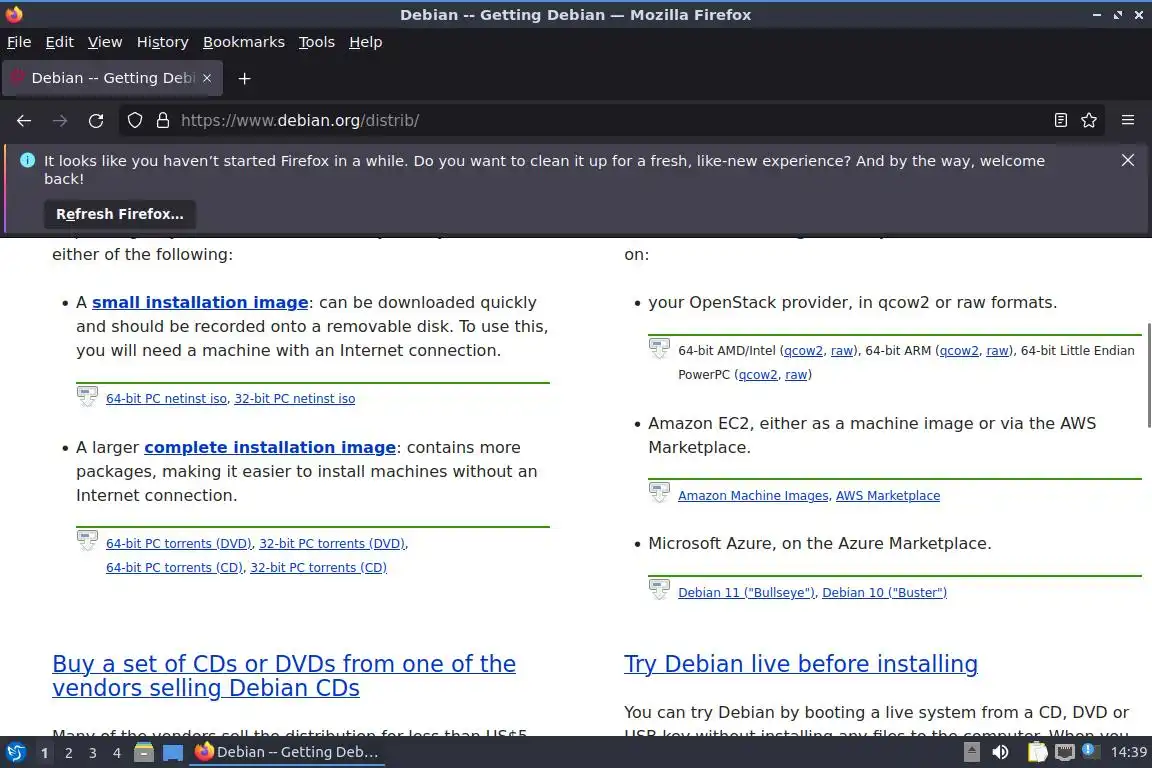Viewport: 1152px width, 768px height.
Task: Open the File menu
Action: [x=19, y=42]
